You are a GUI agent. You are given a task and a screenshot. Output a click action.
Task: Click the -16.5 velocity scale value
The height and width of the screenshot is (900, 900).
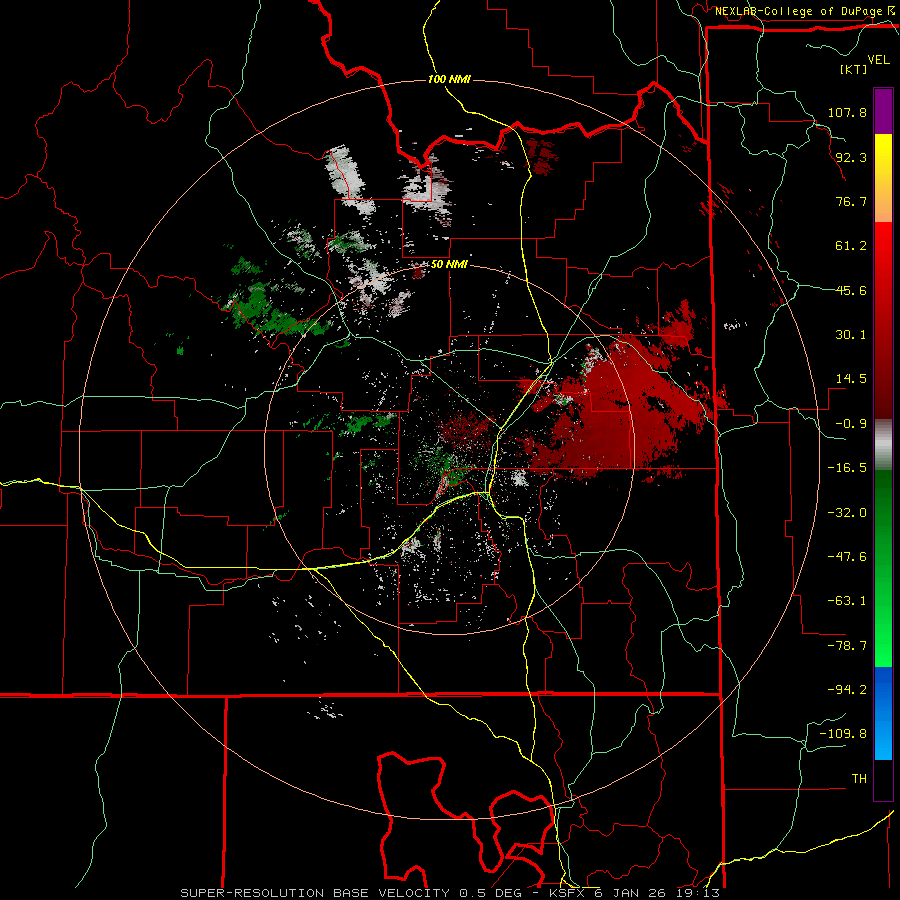click(x=847, y=468)
